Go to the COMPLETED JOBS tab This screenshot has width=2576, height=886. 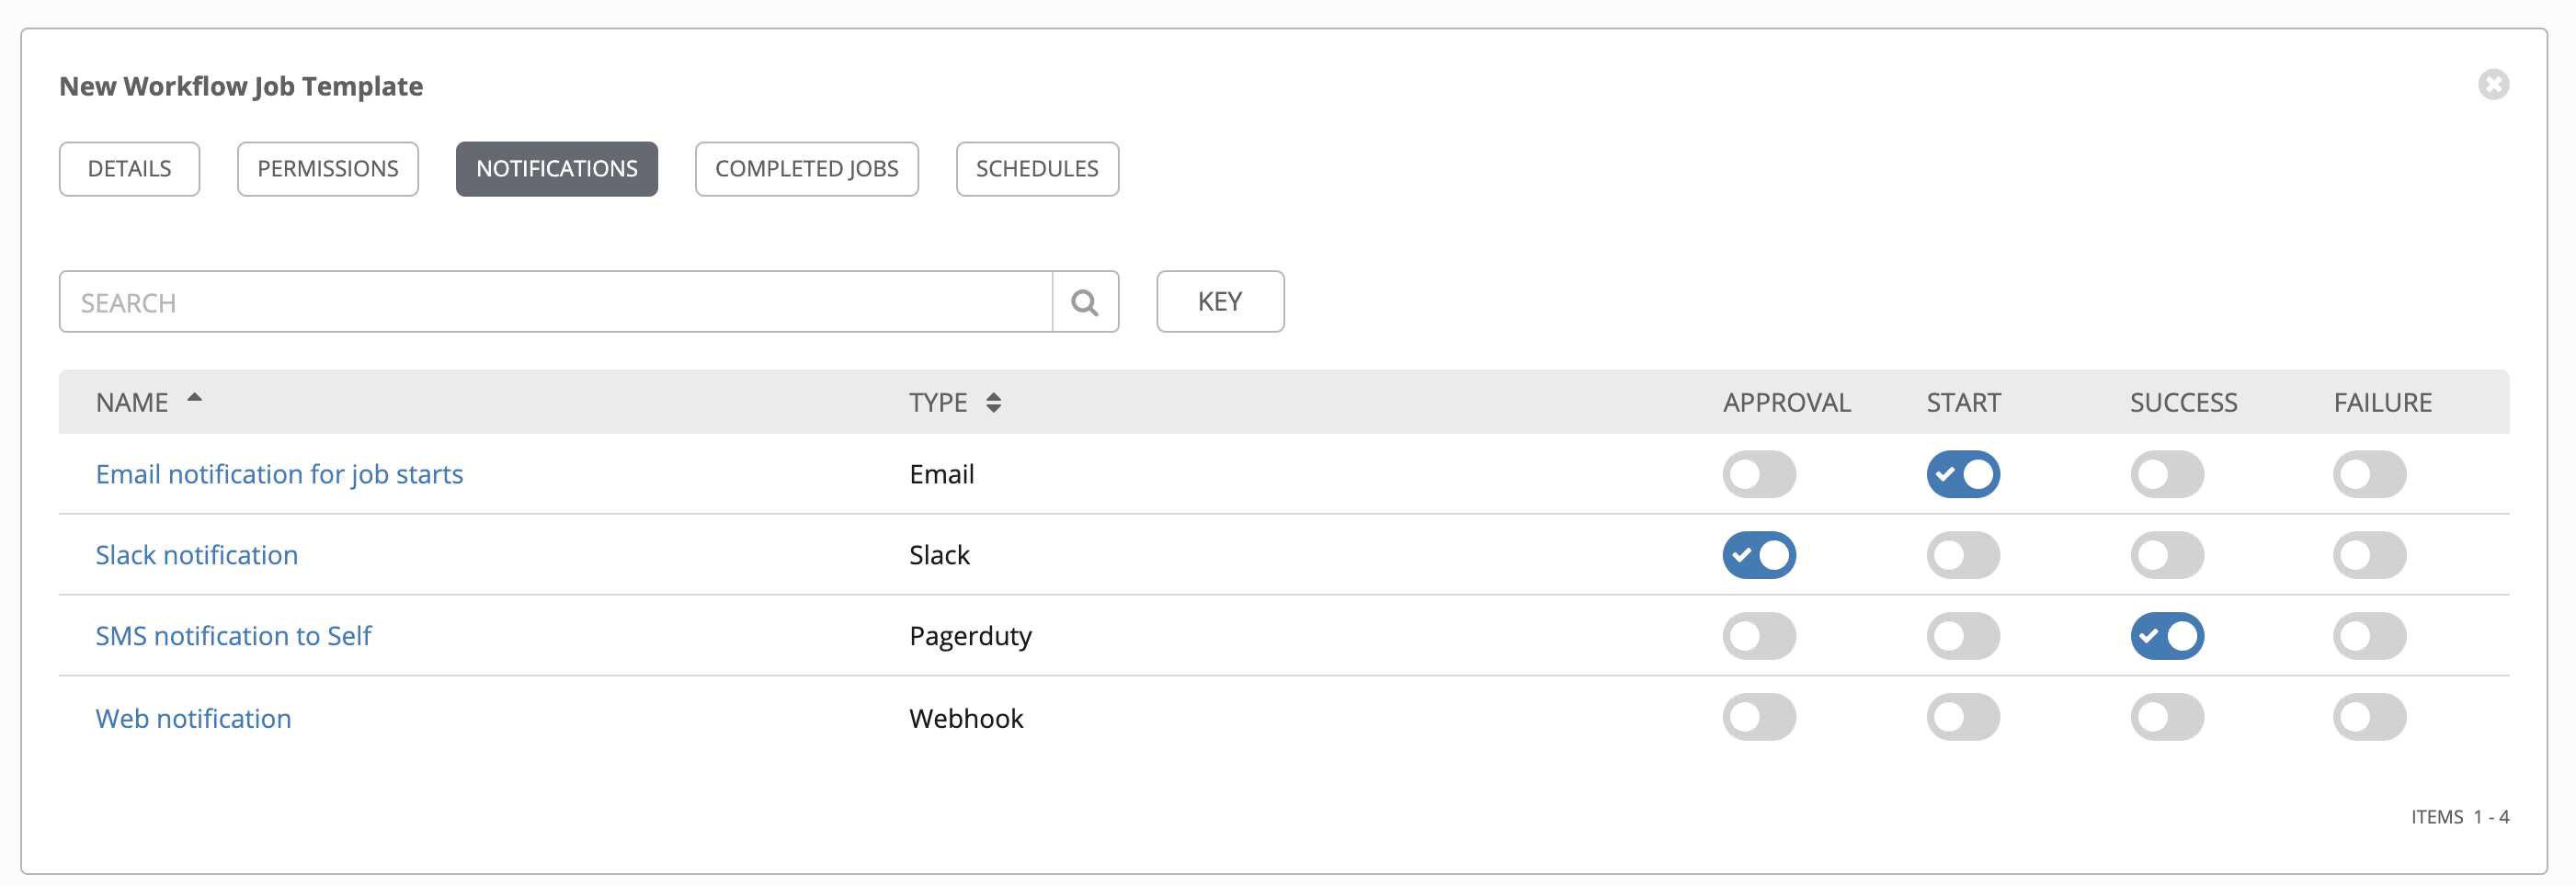pyautogui.click(x=806, y=169)
